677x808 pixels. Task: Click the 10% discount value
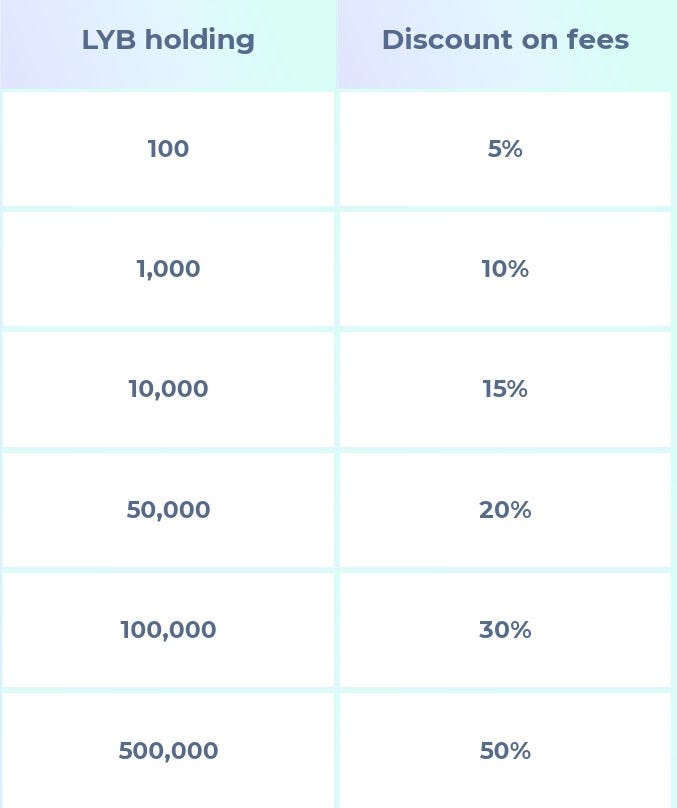coord(505,269)
